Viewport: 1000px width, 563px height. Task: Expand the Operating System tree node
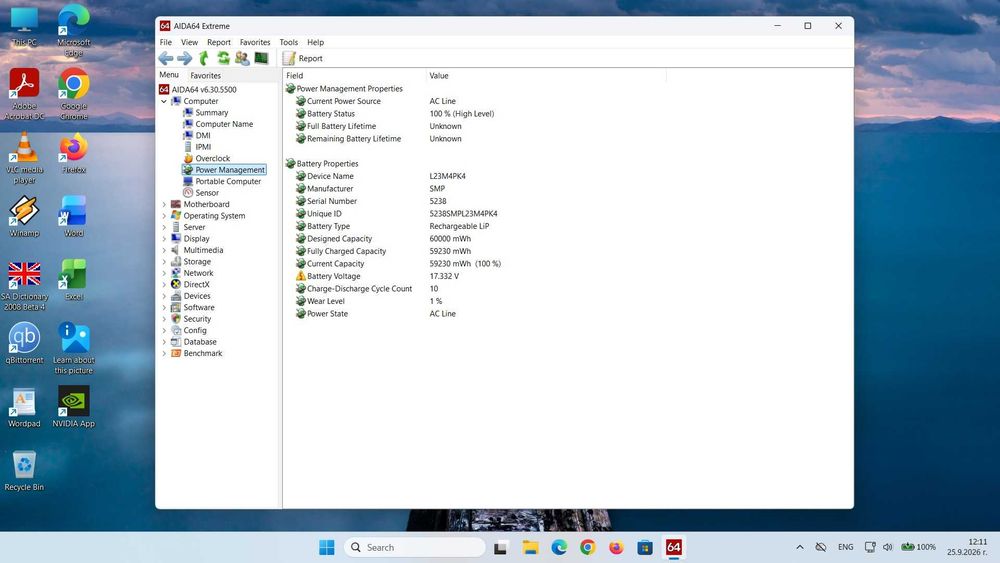tap(164, 216)
